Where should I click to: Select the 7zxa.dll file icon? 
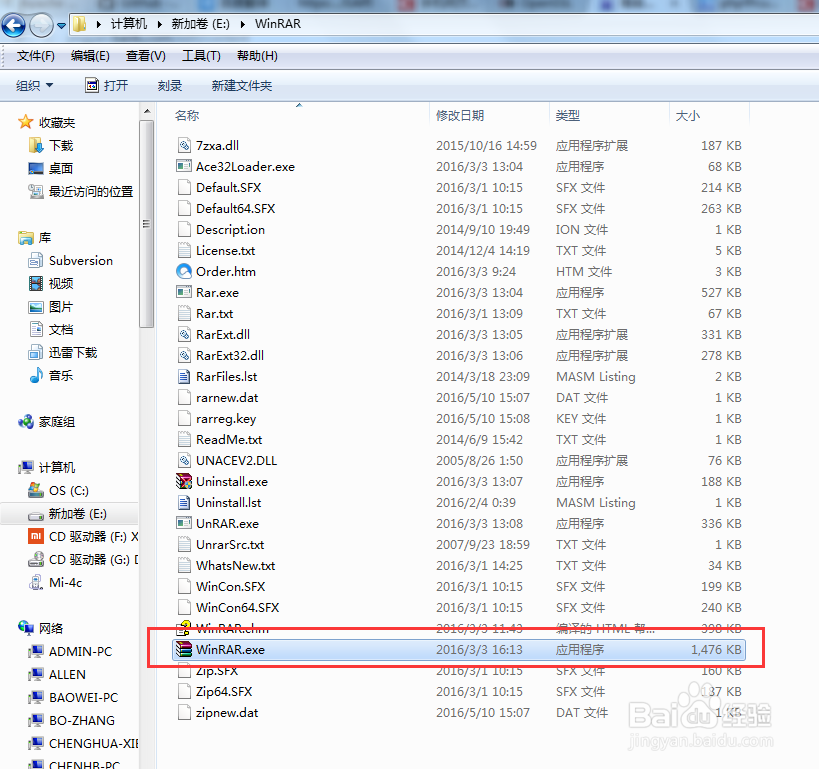(184, 145)
